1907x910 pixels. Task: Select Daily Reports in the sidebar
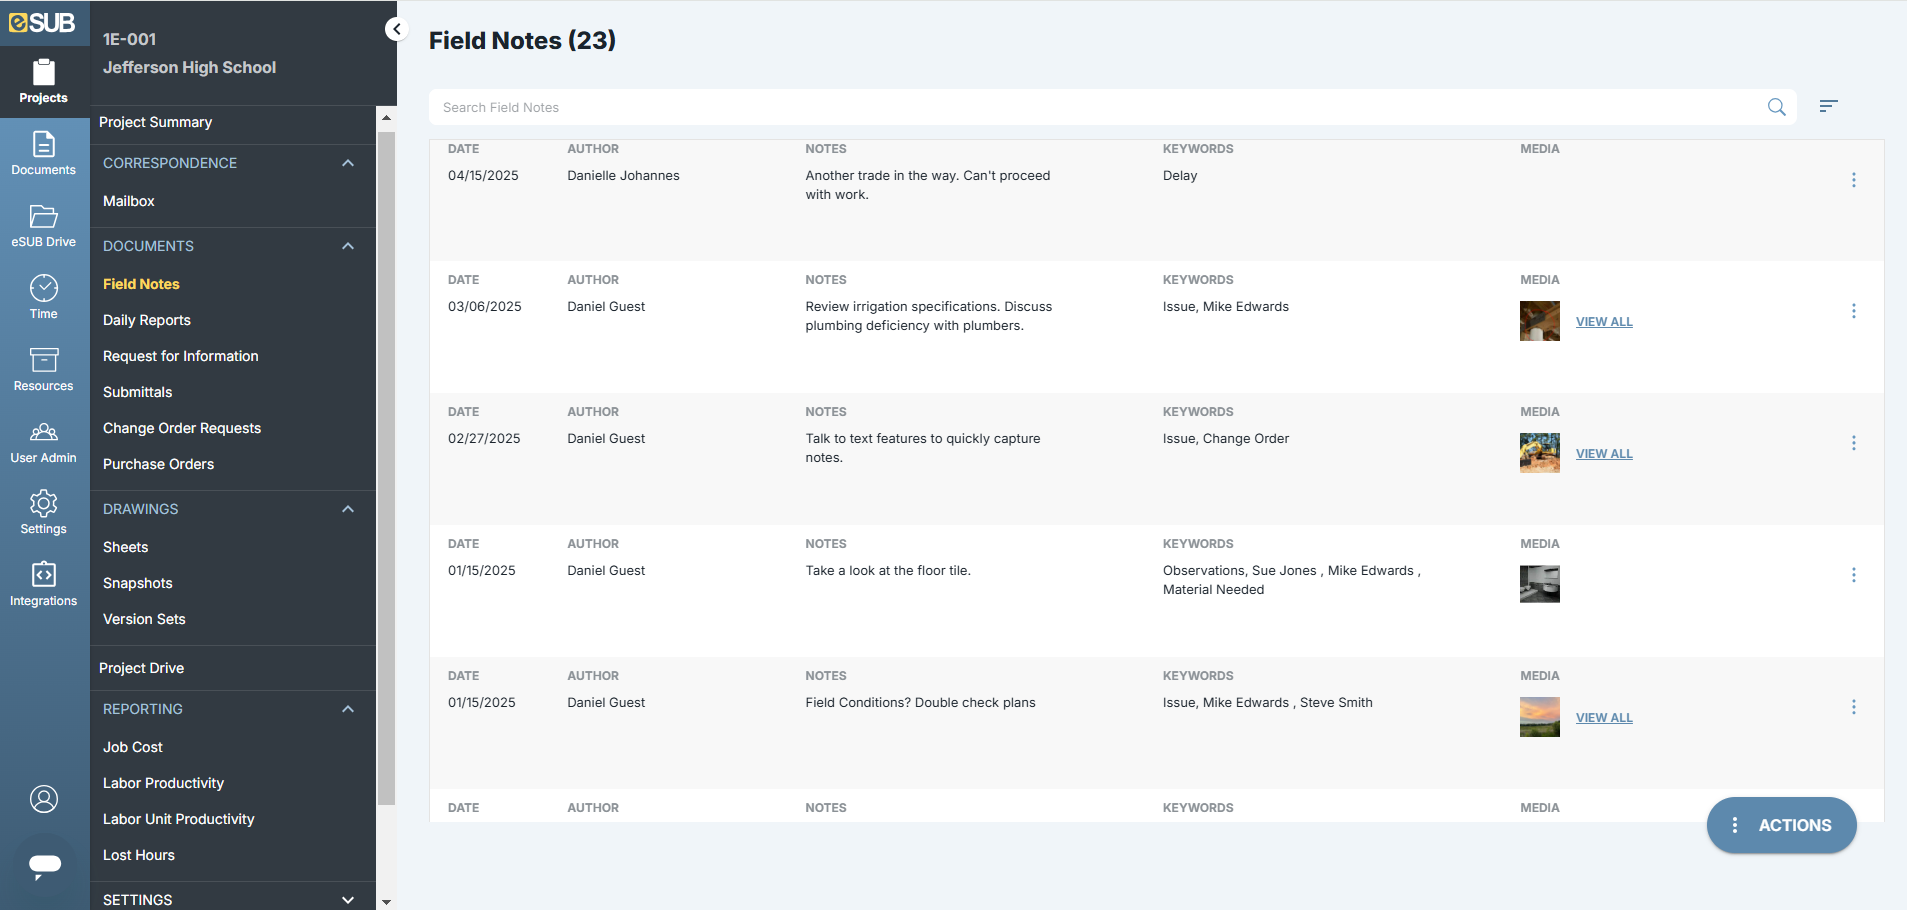[147, 320]
